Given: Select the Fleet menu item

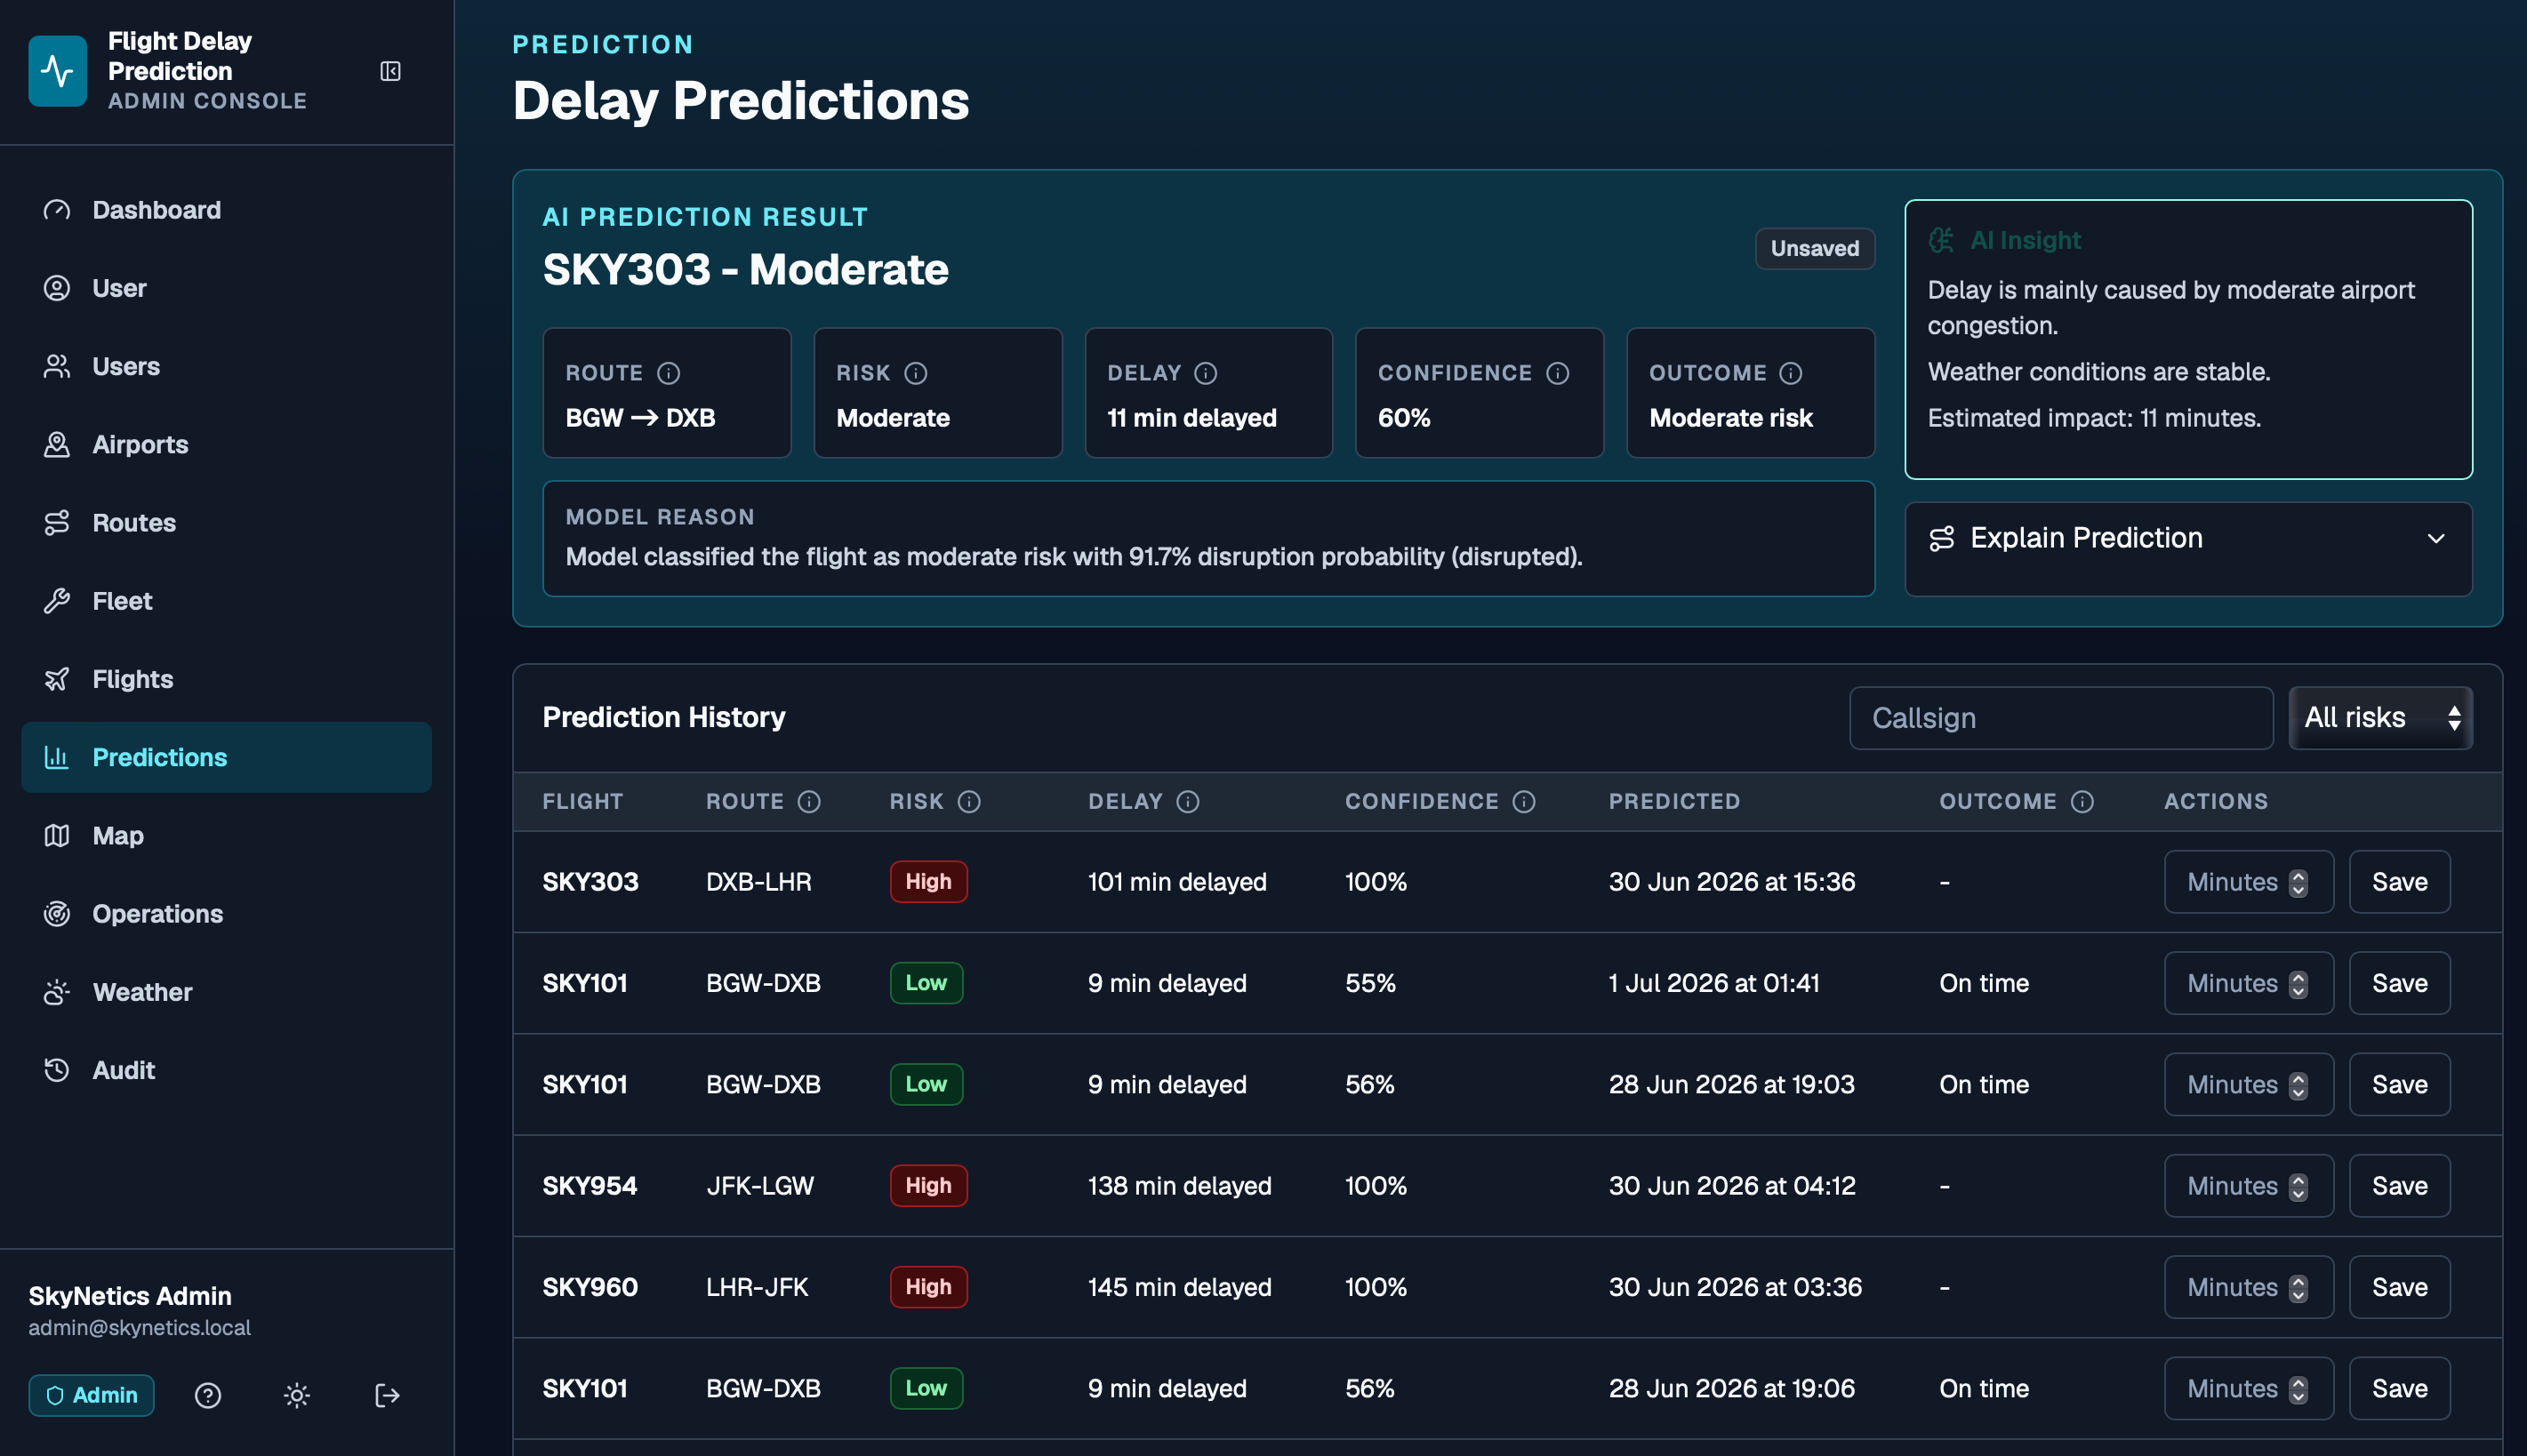Looking at the screenshot, I should point(226,601).
